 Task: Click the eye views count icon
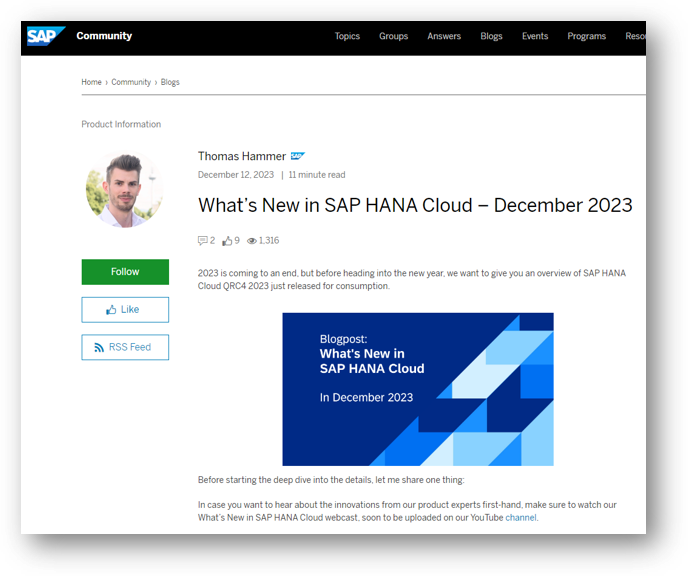point(251,241)
